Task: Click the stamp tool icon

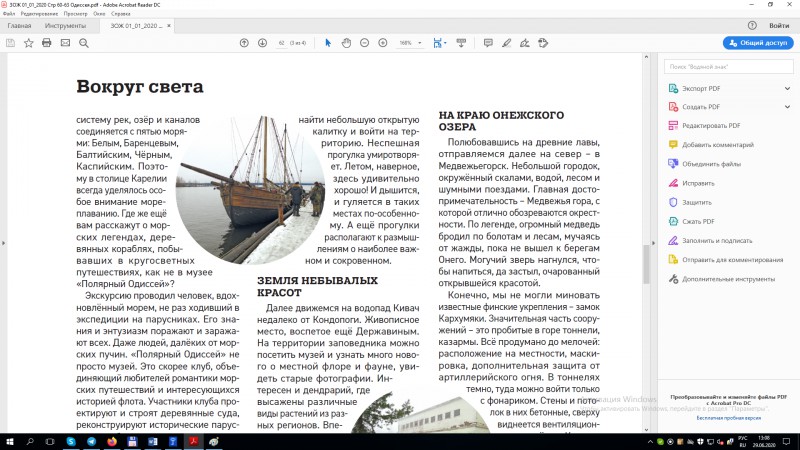Action: (543, 43)
